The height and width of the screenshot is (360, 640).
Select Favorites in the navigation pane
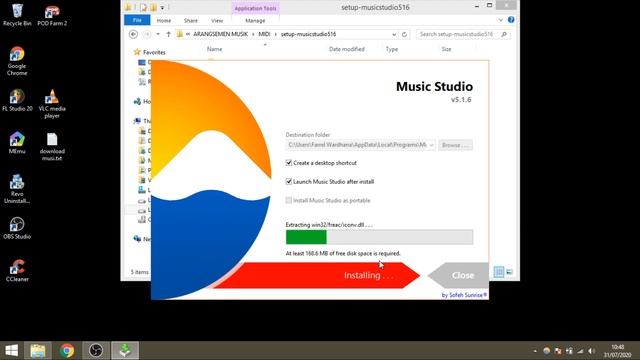point(154,52)
